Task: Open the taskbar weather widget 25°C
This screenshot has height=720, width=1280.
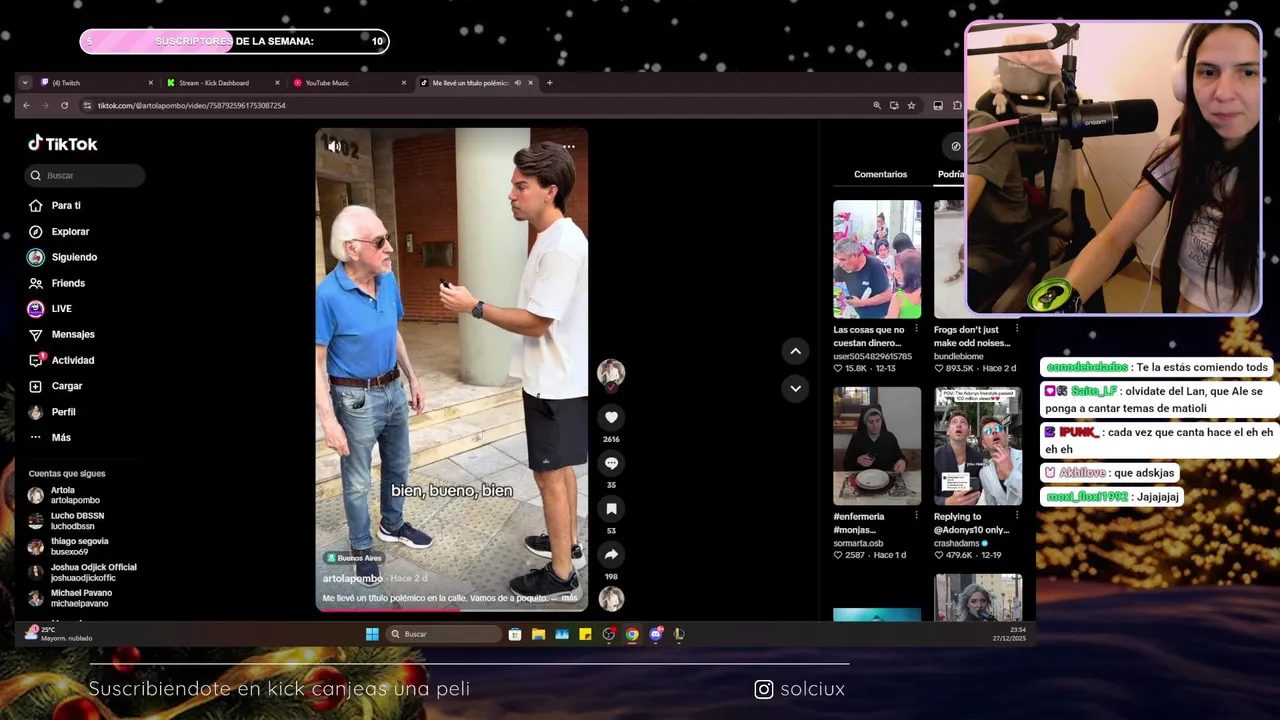Action: [60, 634]
